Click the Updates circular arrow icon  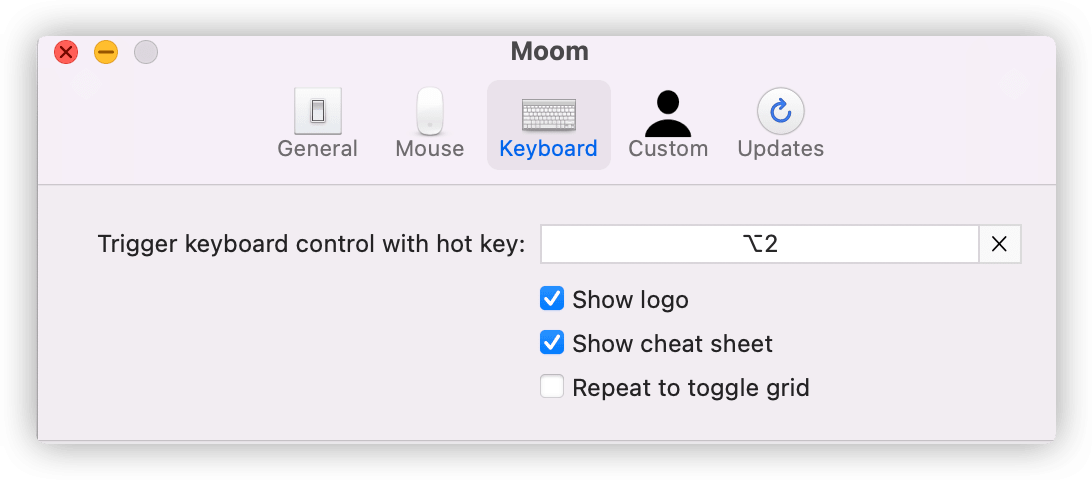pos(781,111)
